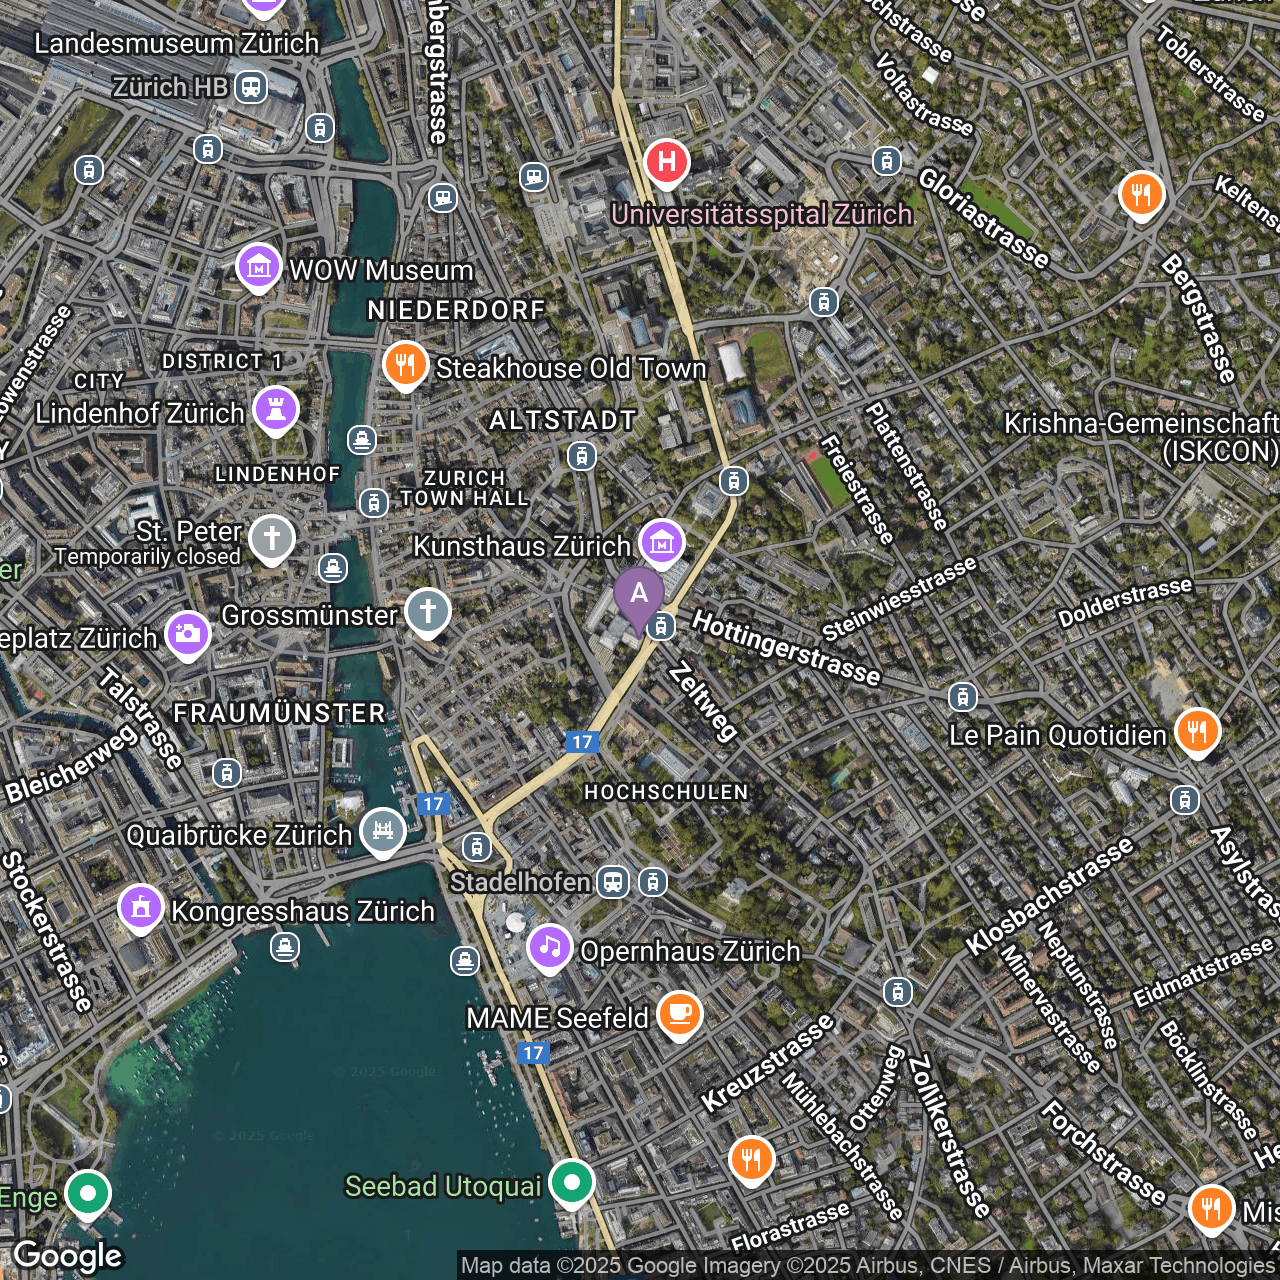Select the Stockerstrasse street label

tap(47, 931)
